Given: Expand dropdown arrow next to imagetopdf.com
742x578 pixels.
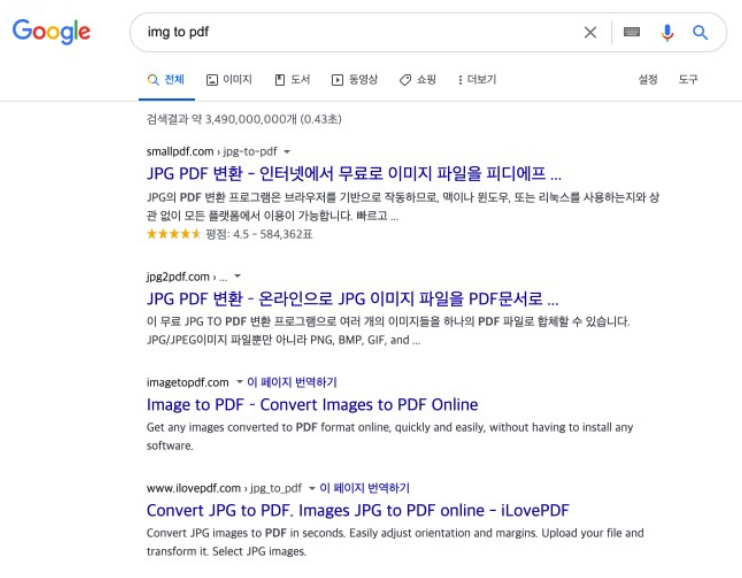Looking at the screenshot, I should point(239,382).
